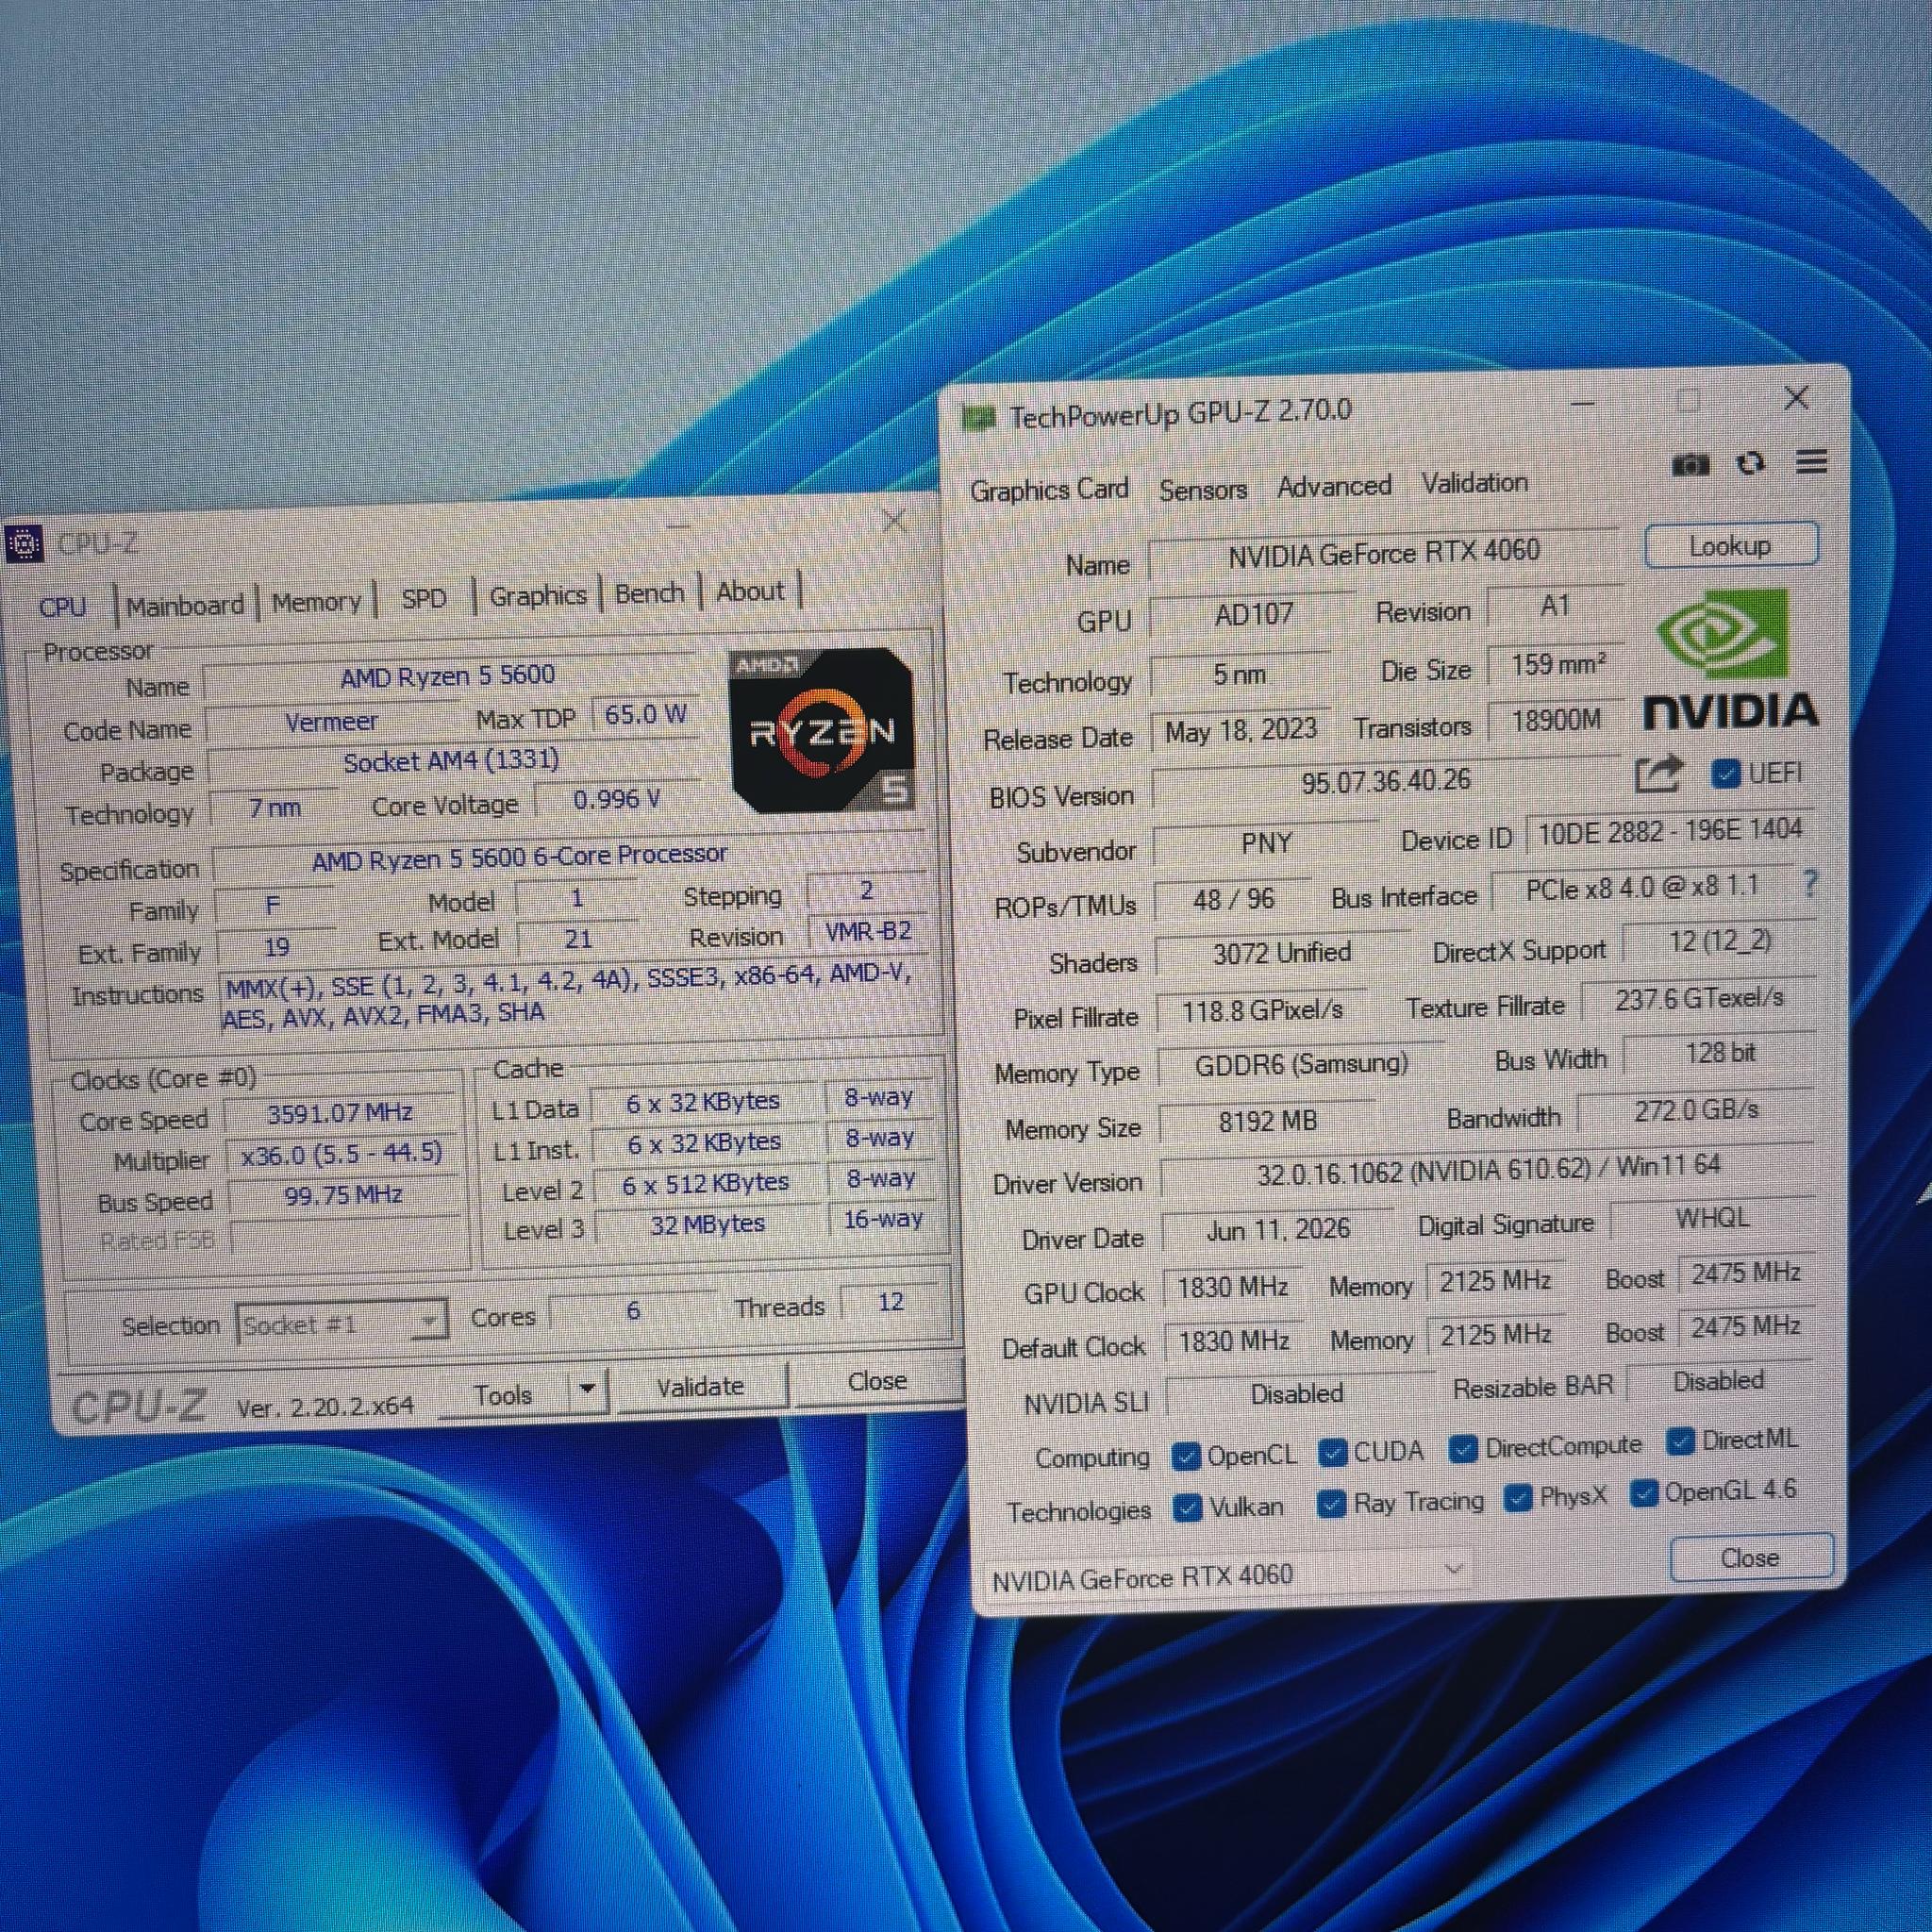Switch to the Mainboard tab in CPU-Z

pyautogui.click(x=185, y=606)
